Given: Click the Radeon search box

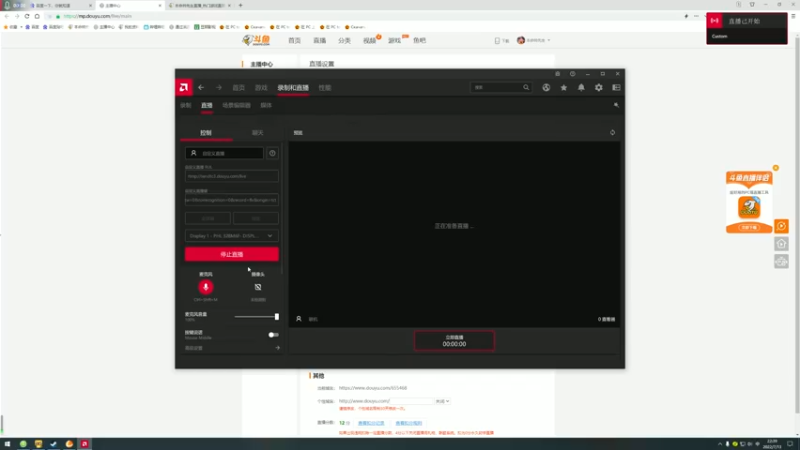Looking at the screenshot, I should pyautogui.click(x=500, y=87).
